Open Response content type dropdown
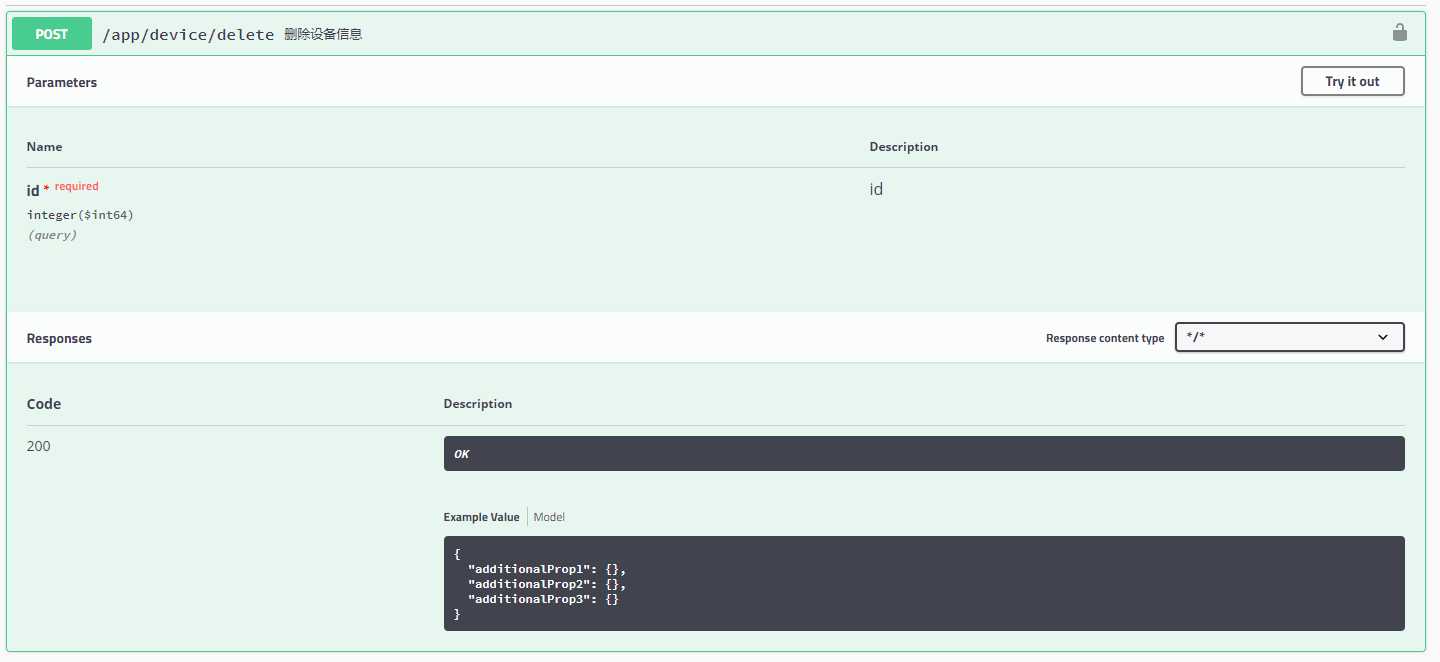This screenshot has height=662, width=1440. coord(1289,337)
